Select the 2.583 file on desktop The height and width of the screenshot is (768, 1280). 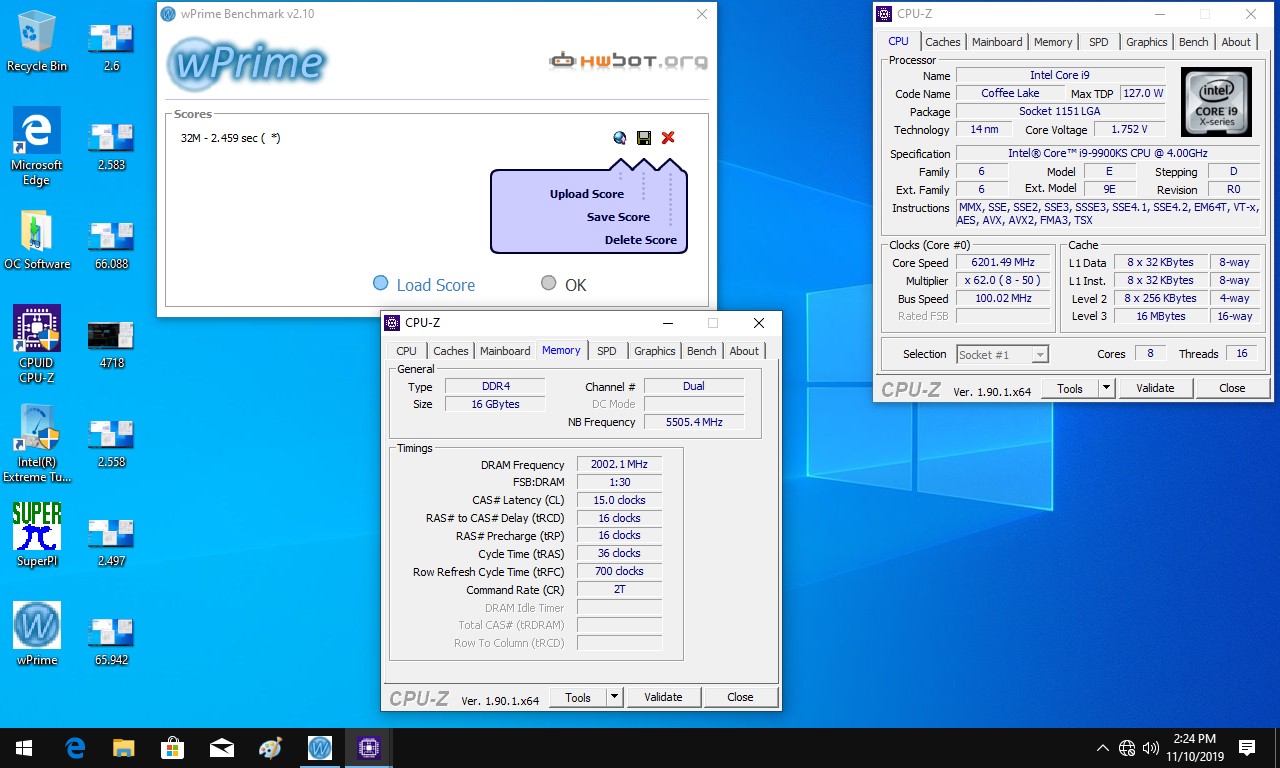pyautogui.click(x=111, y=146)
